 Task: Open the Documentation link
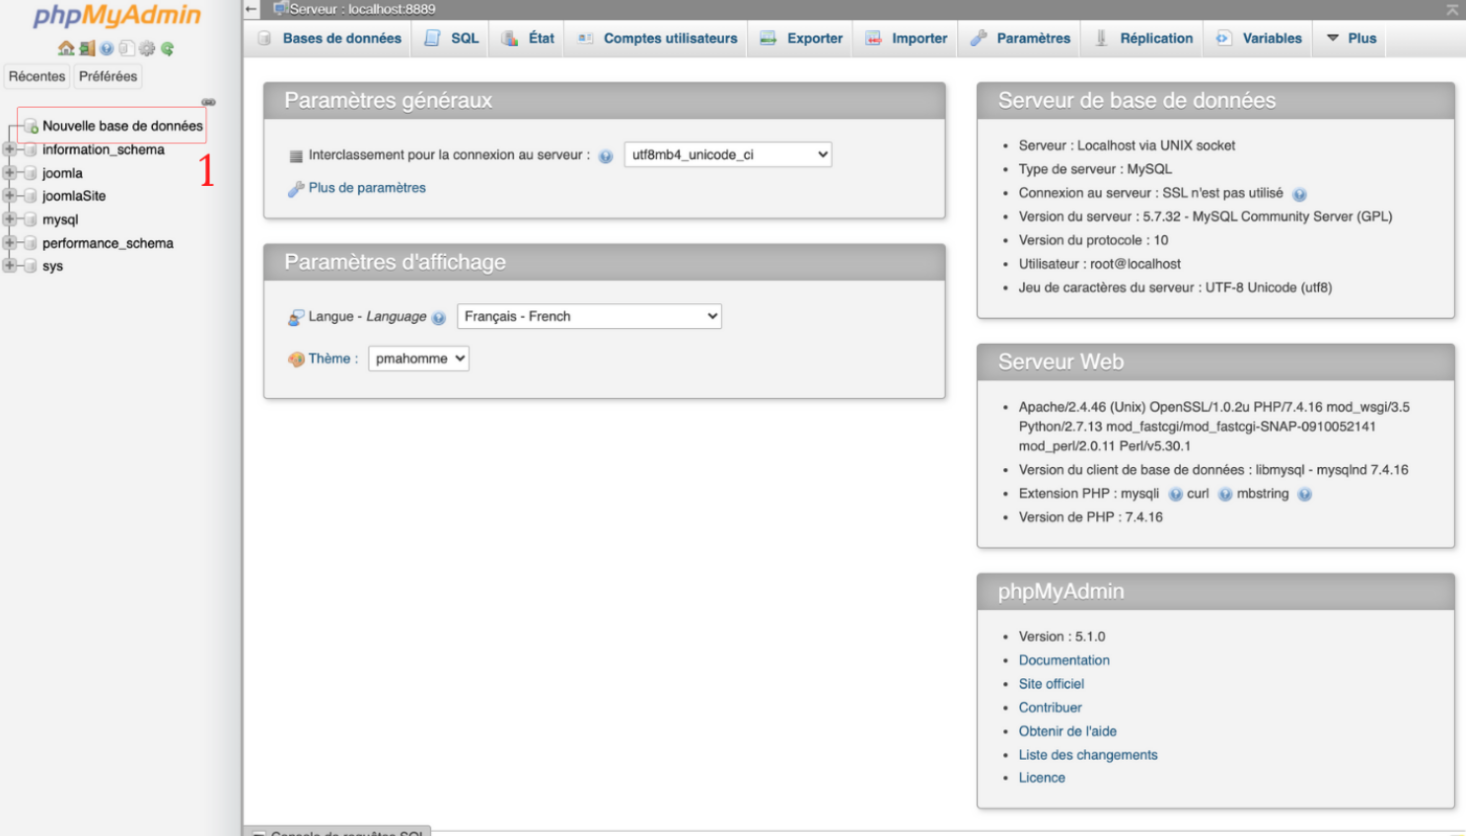(1064, 660)
